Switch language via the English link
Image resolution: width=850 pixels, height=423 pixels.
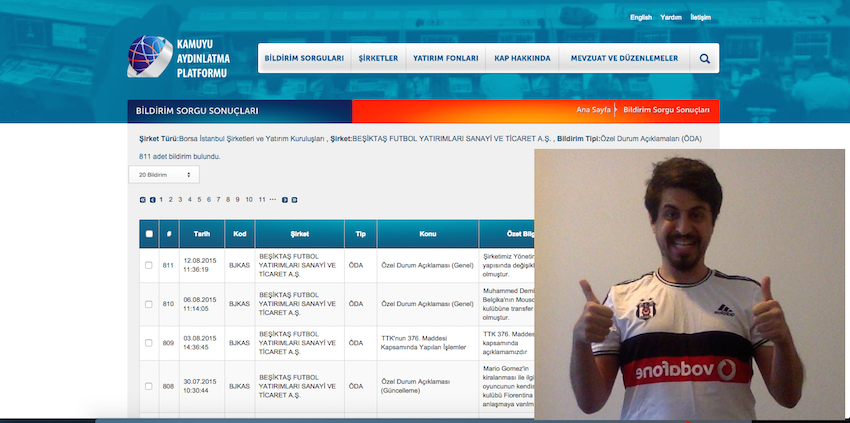click(x=641, y=17)
